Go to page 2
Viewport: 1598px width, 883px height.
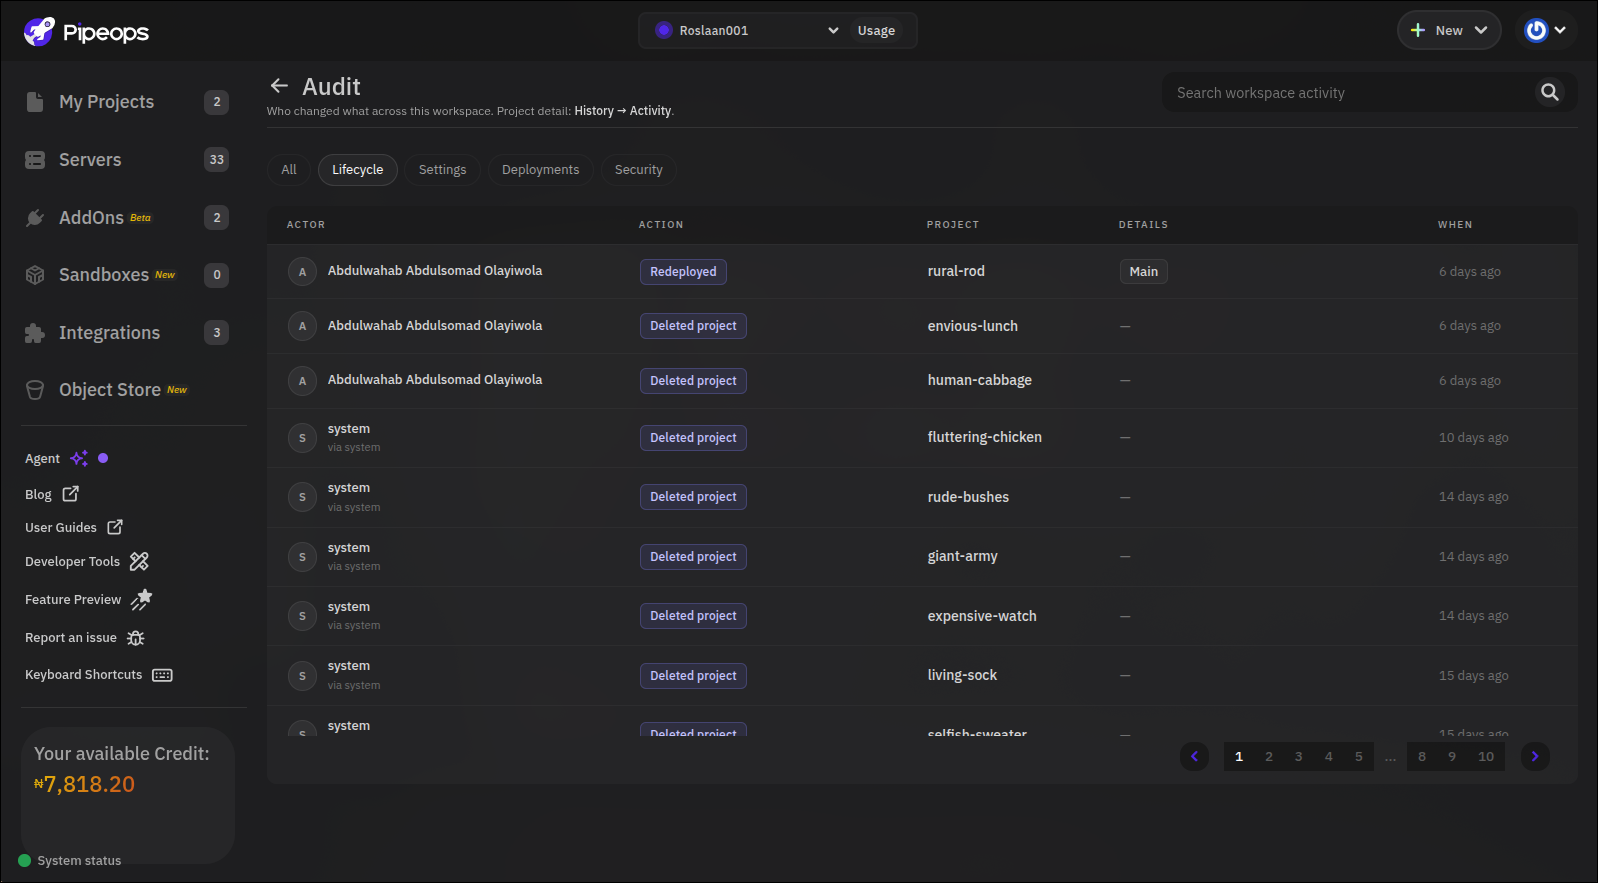tap(1269, 757)
